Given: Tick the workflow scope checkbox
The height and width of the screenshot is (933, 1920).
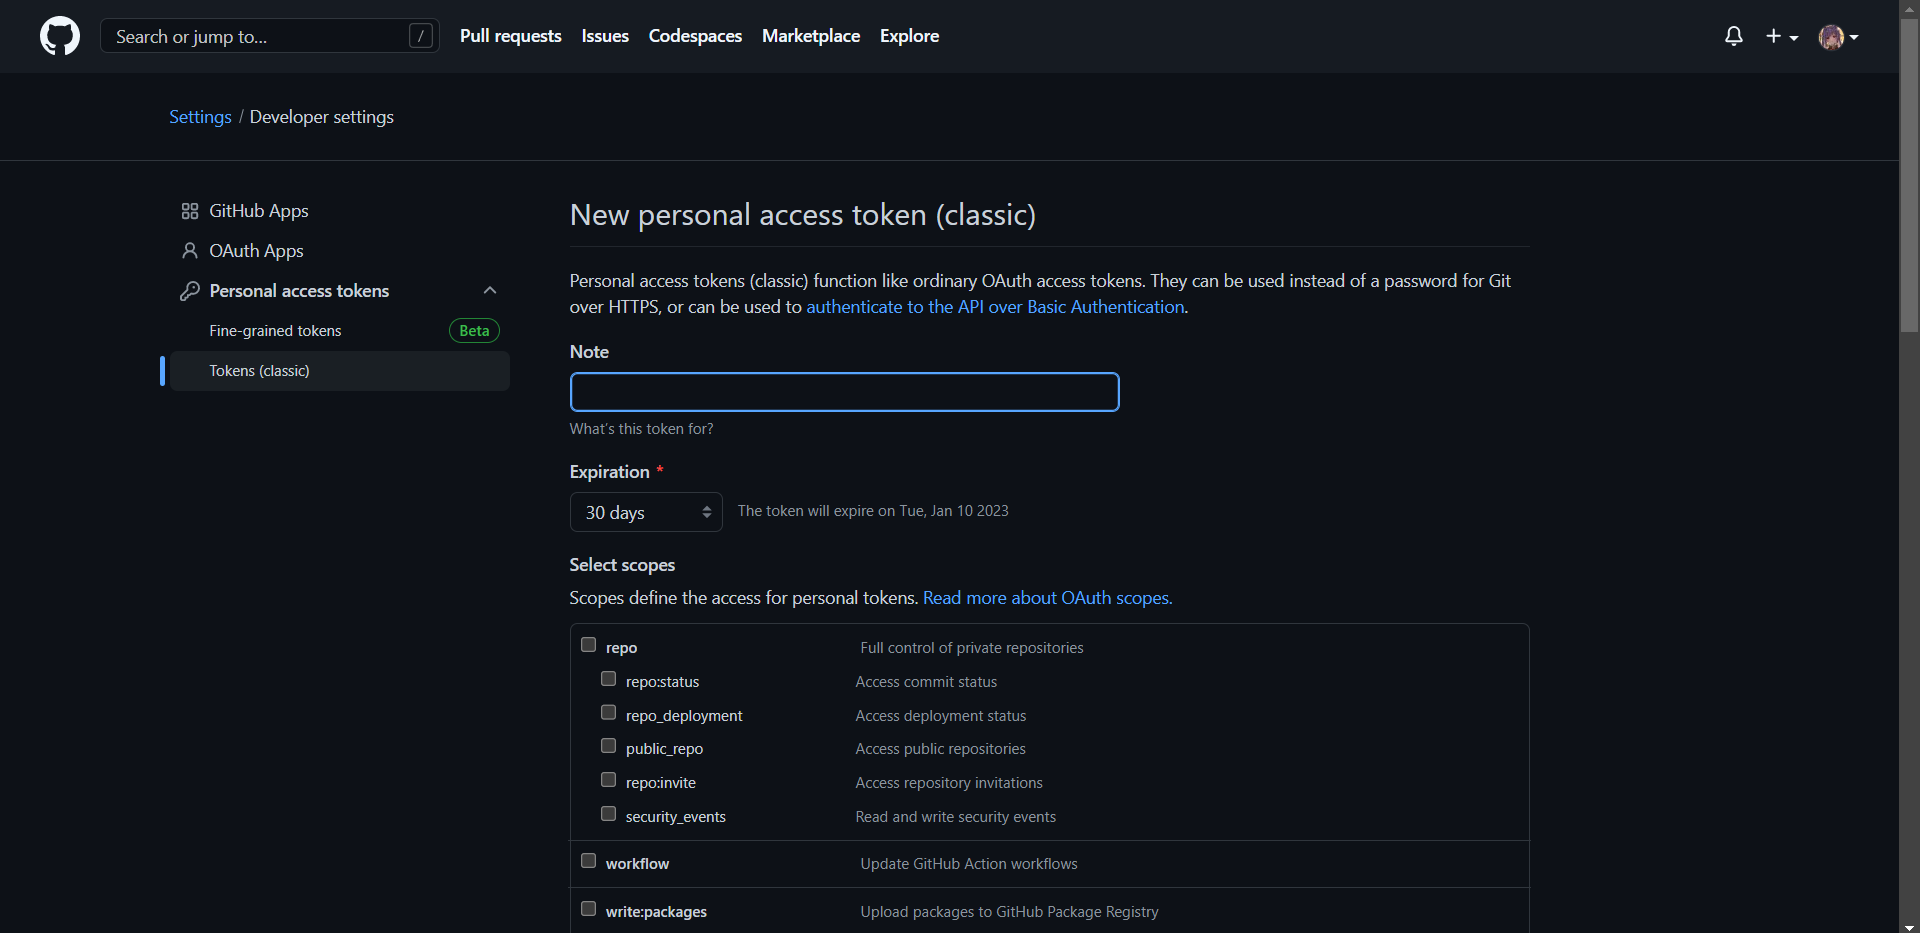Looking at the screenshot, I should pyautogui.click(x=589, y=861).
